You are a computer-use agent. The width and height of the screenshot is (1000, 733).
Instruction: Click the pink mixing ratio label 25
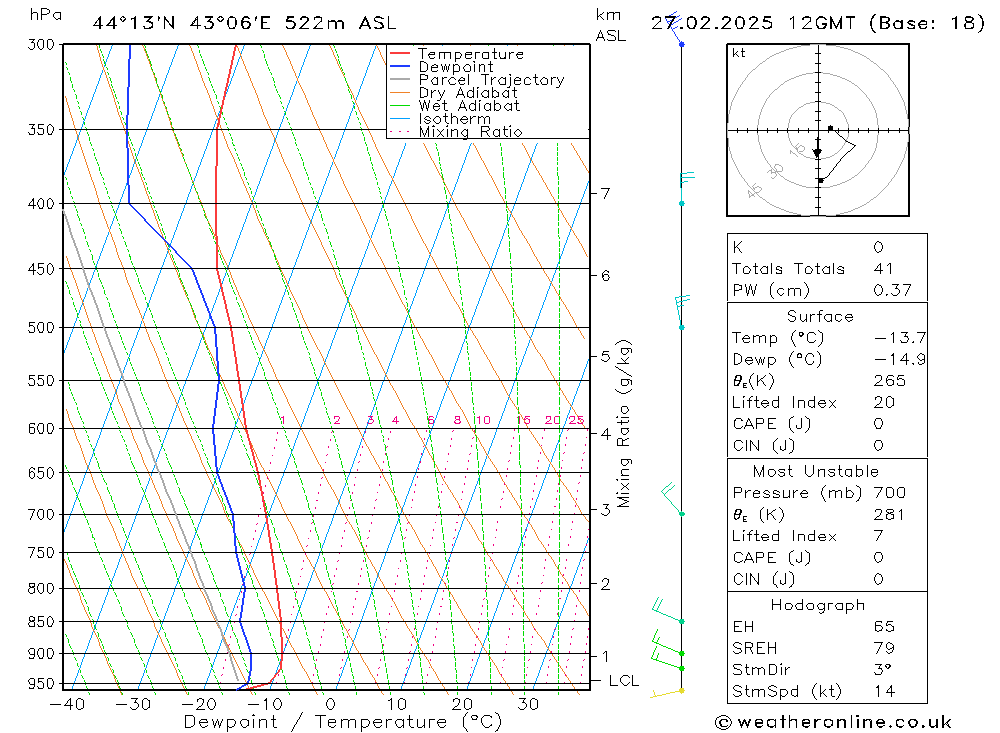click(577, 420)
